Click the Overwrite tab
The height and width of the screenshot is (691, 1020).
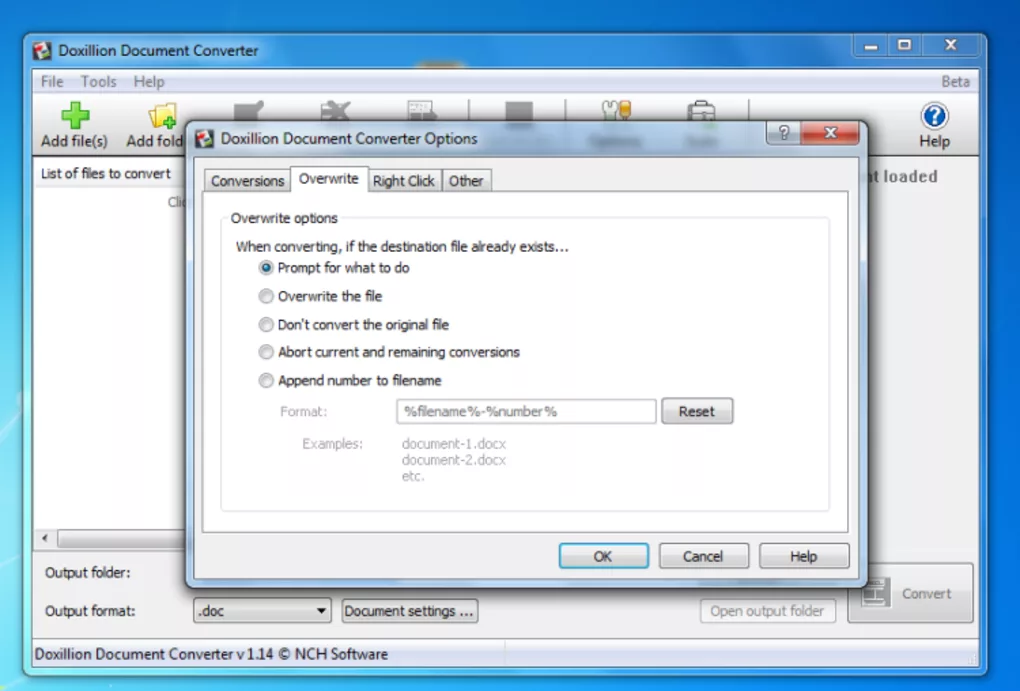[x=329, y=179]
